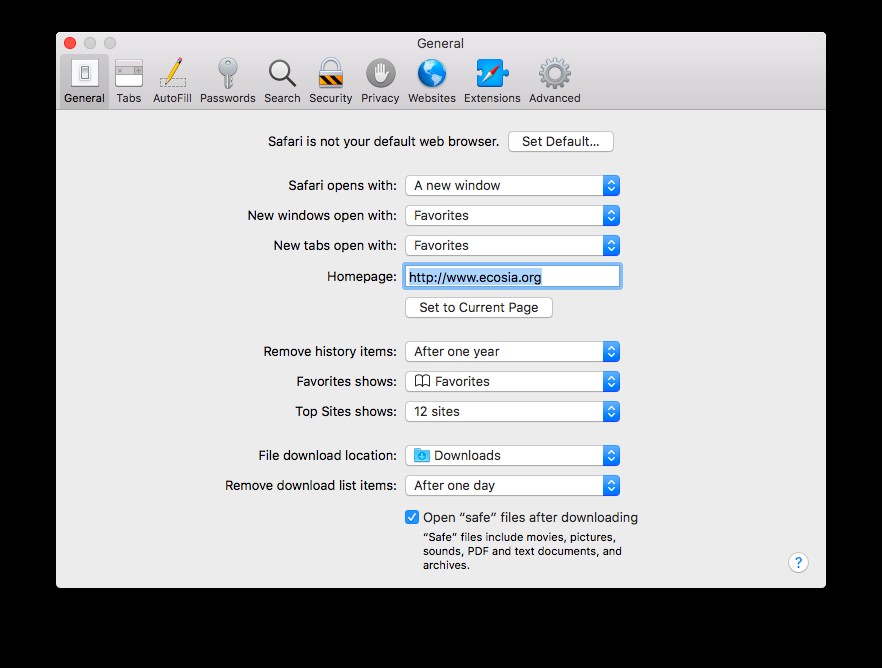
Task: Click the 'Safari is not your default' text
Action: coord(384,142)
